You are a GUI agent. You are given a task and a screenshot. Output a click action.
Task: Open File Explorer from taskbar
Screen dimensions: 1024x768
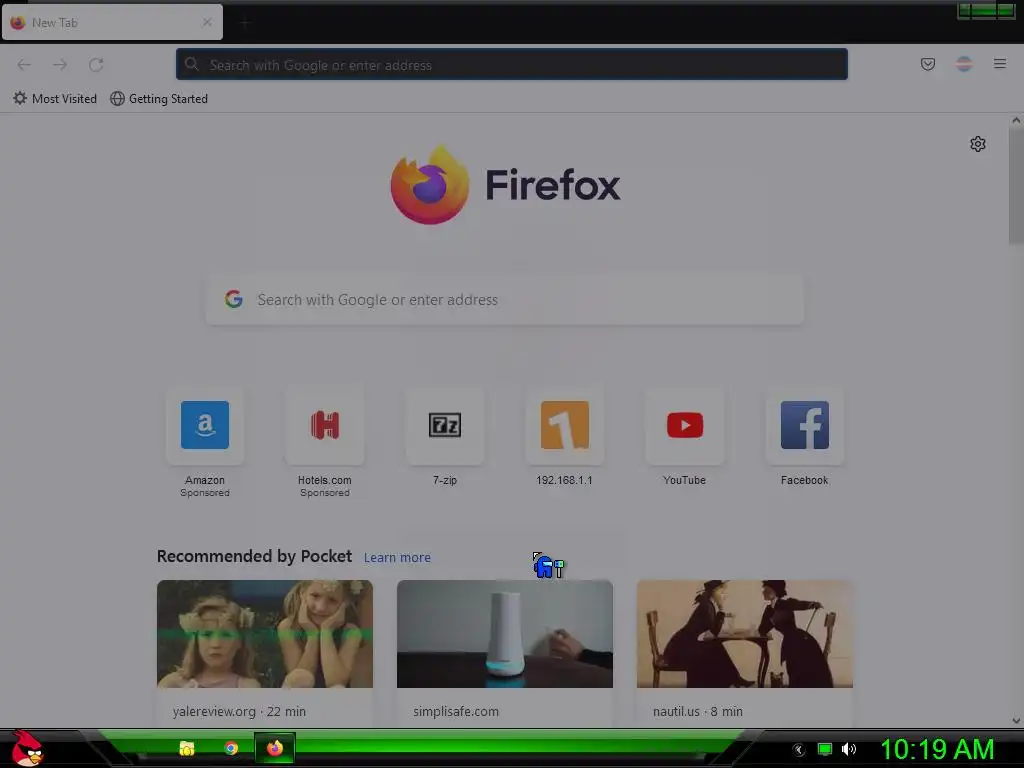coord(187,748)
